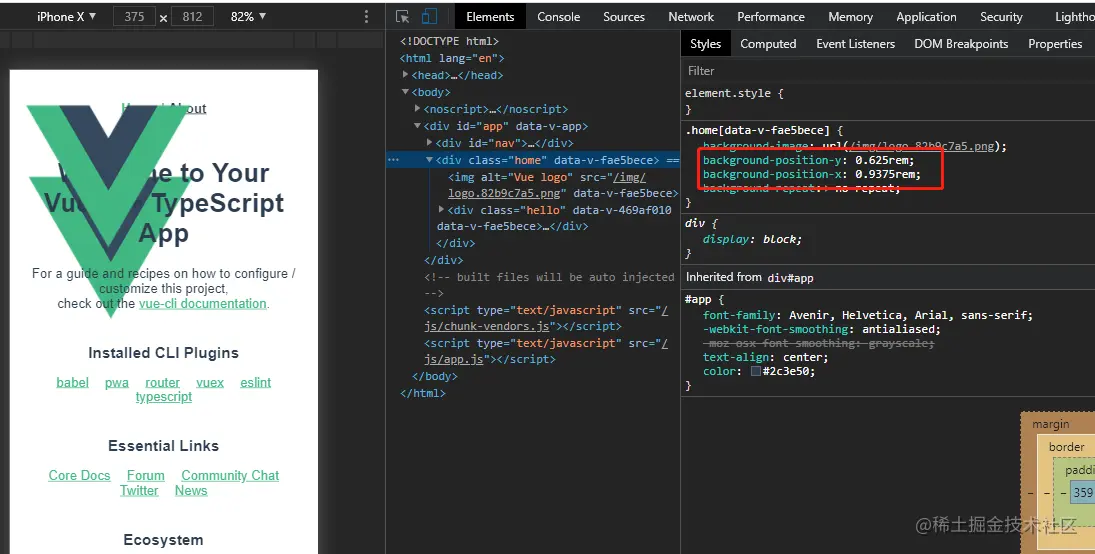The width and height of the screenshot is (1095, 554).
Task: Click the eslint plugin link
Action: pos(256,382)
